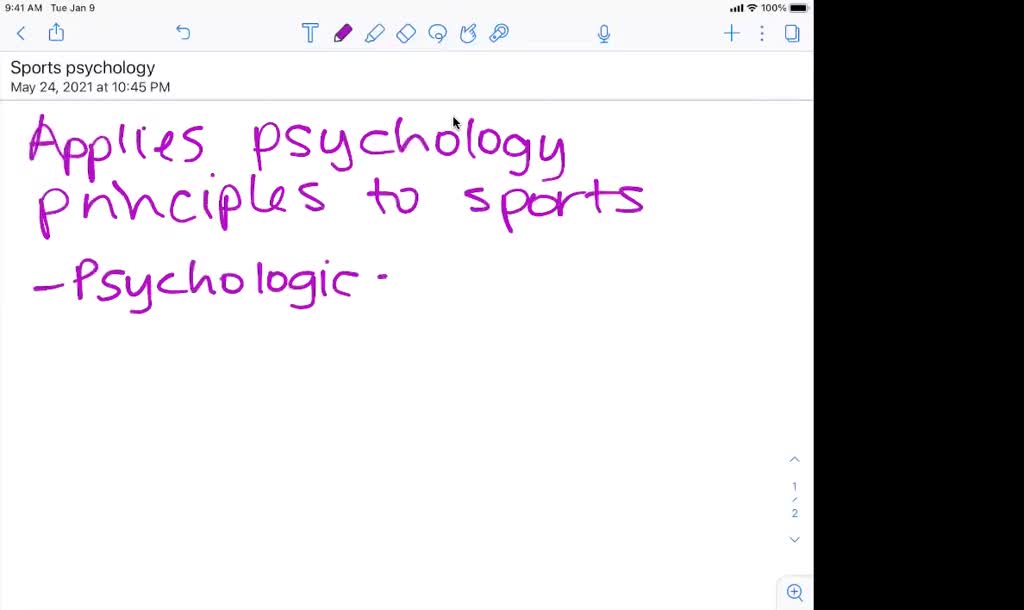Expand the next page with the down chevron

[x=794, y=539]
